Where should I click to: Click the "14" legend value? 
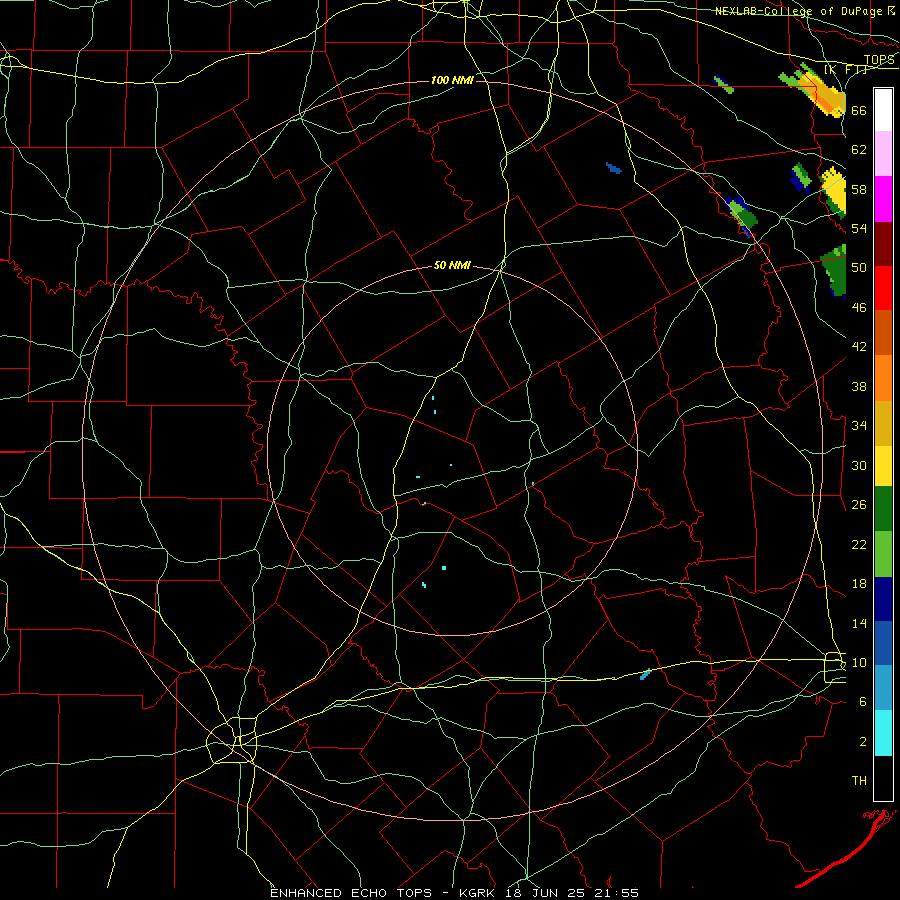point(859,623)
